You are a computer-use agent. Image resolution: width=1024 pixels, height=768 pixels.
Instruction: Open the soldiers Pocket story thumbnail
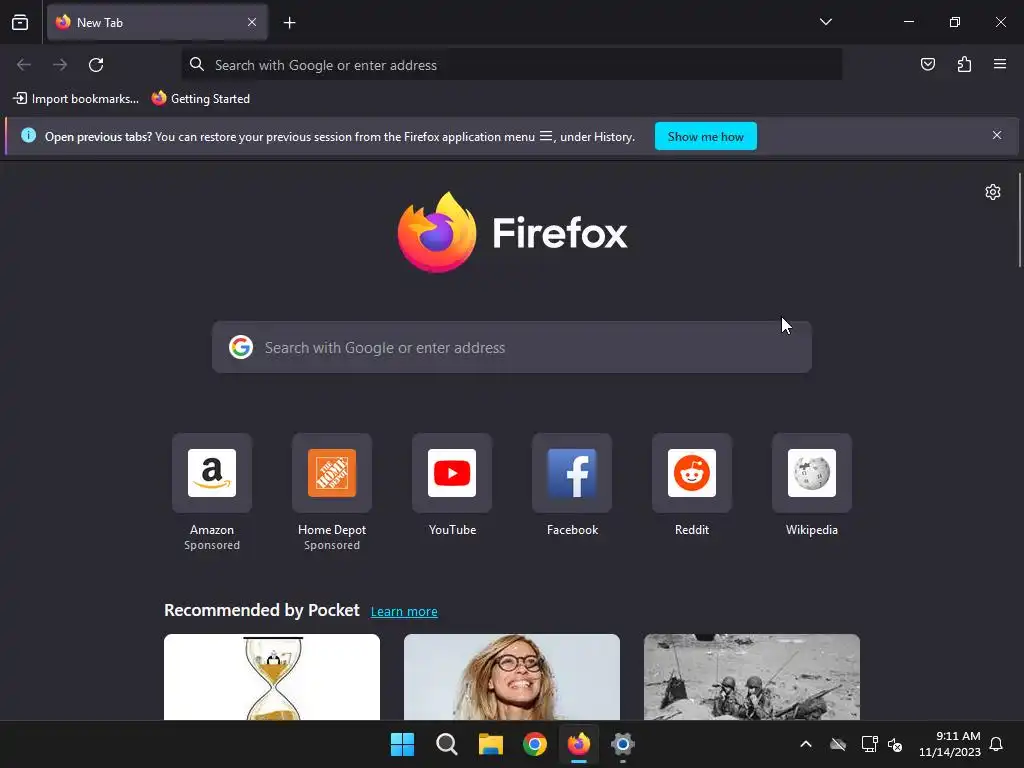coord(752,677)
